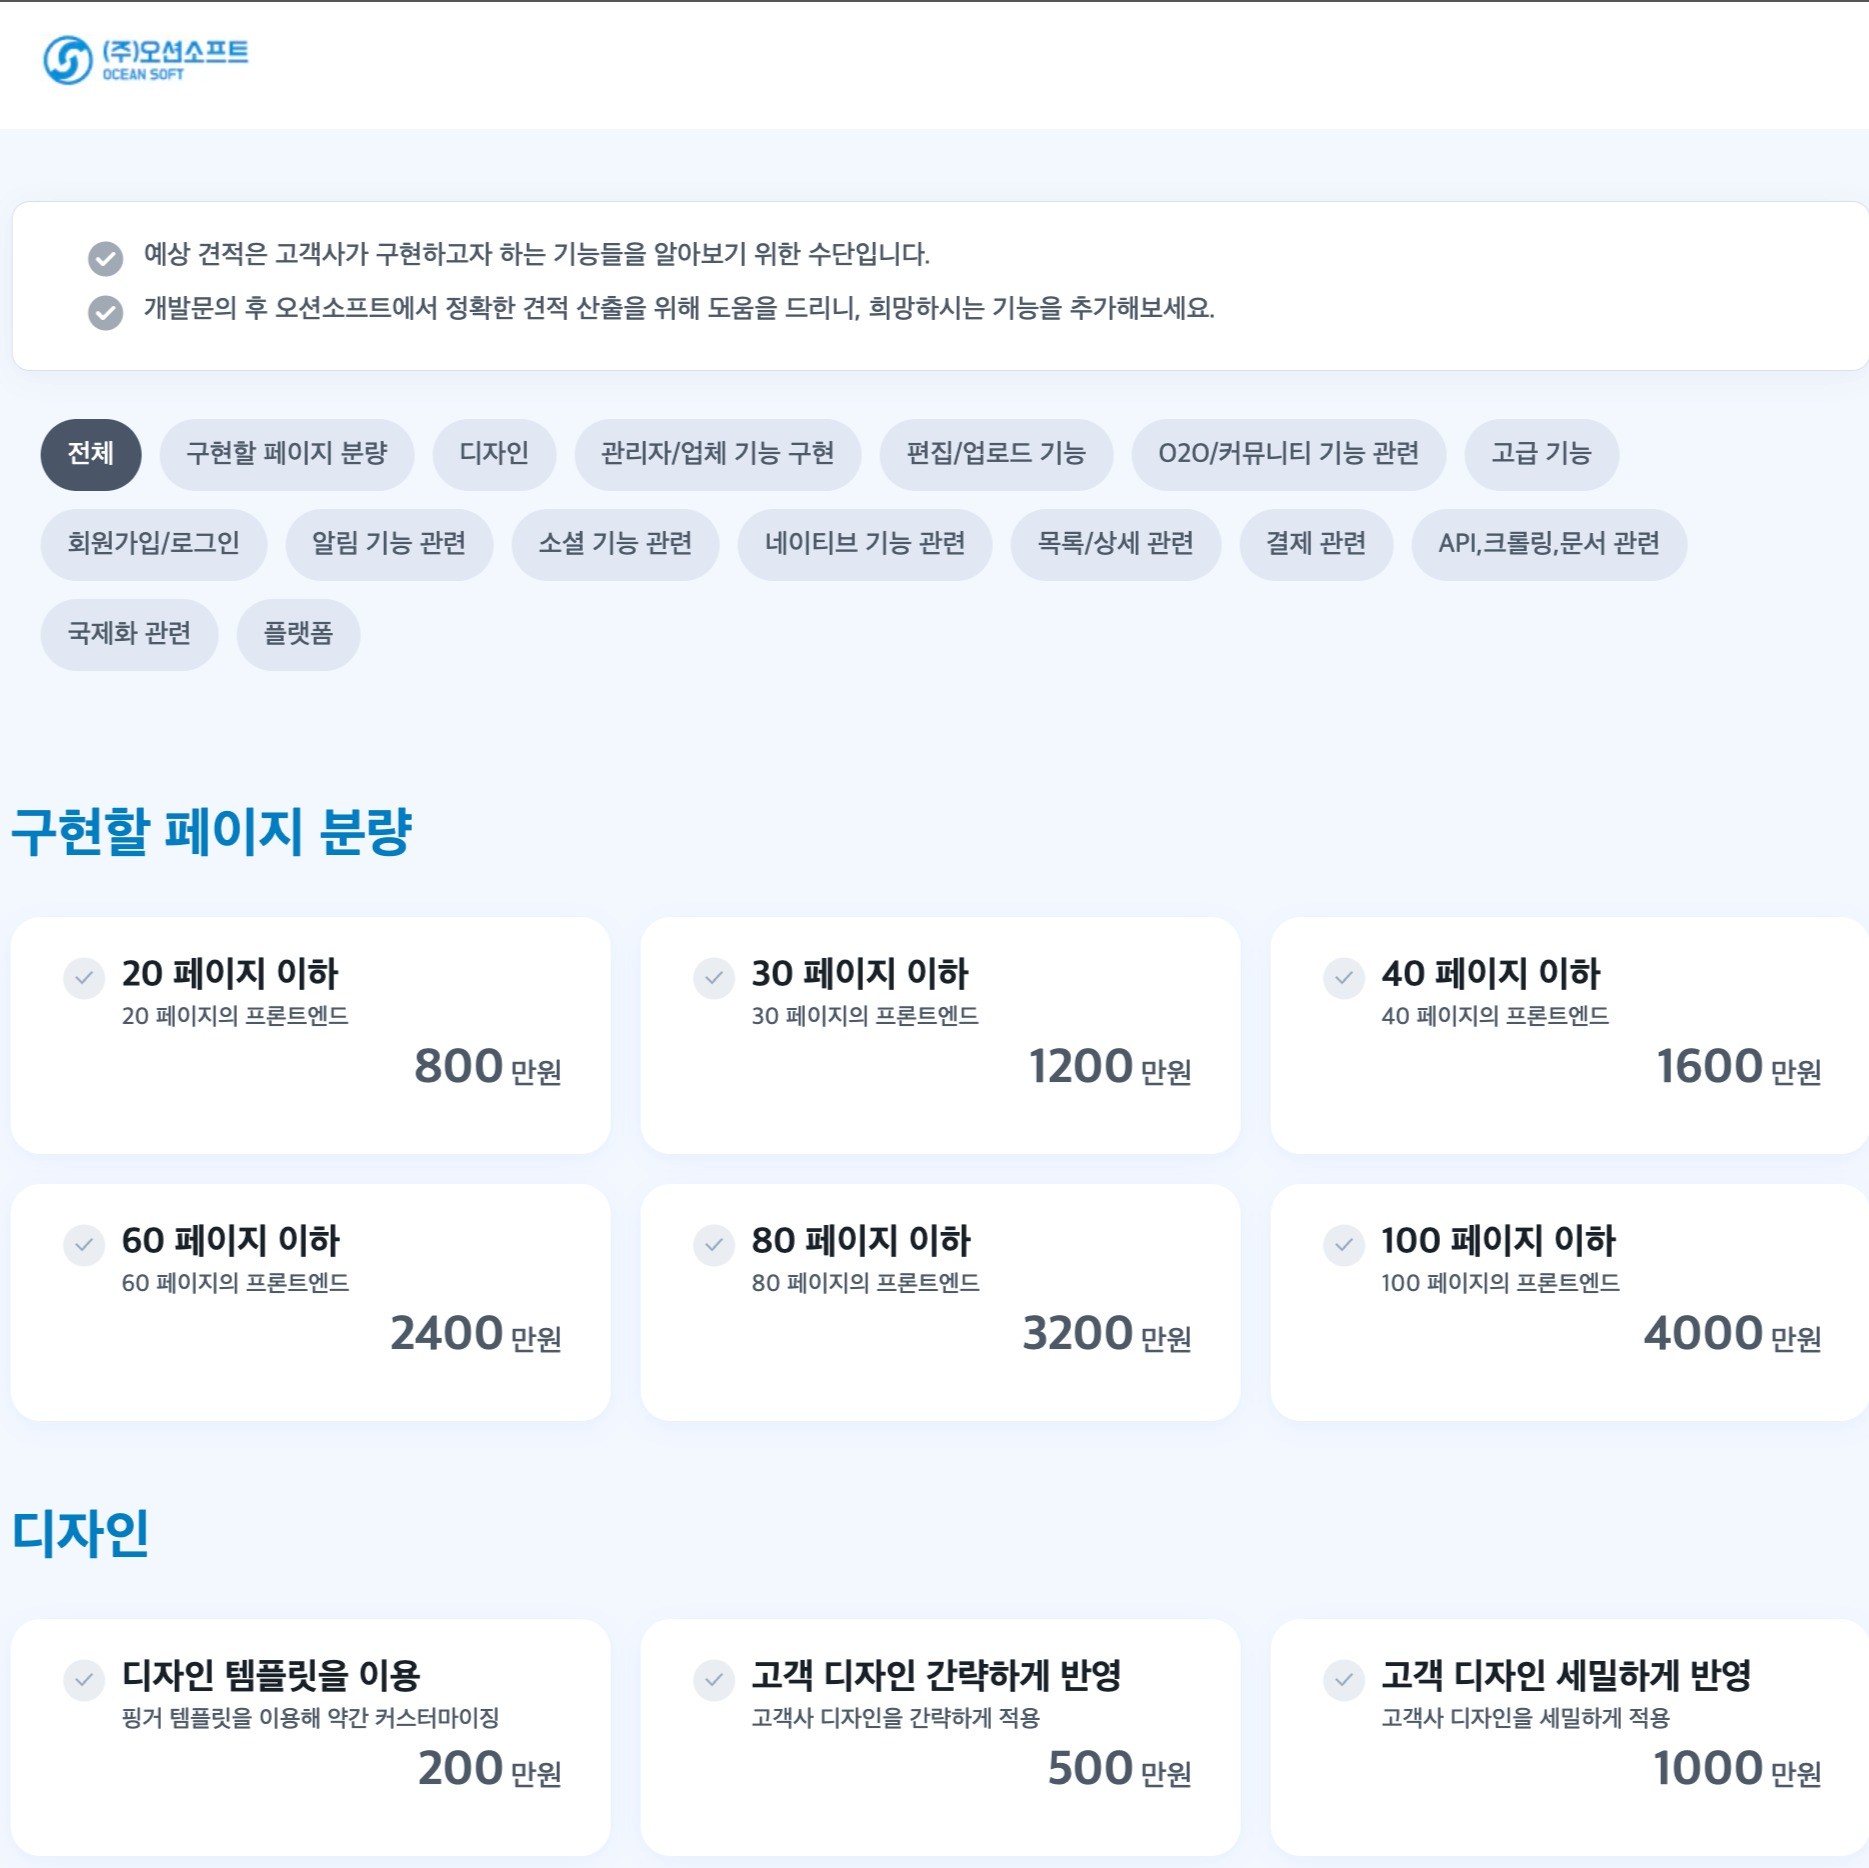Click the 편집/업로드 기능 filter chip
The width and height of the screenshot is (1869, 1868).
(x=996, y=454)
